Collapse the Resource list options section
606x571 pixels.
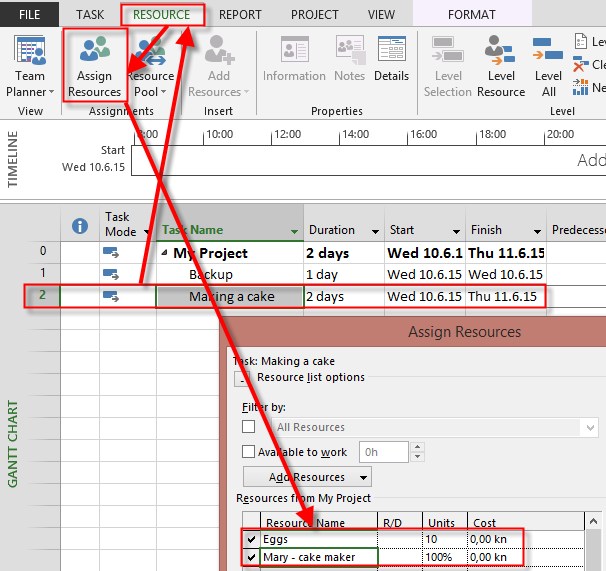pyautogui.click(x=242, y=378)
